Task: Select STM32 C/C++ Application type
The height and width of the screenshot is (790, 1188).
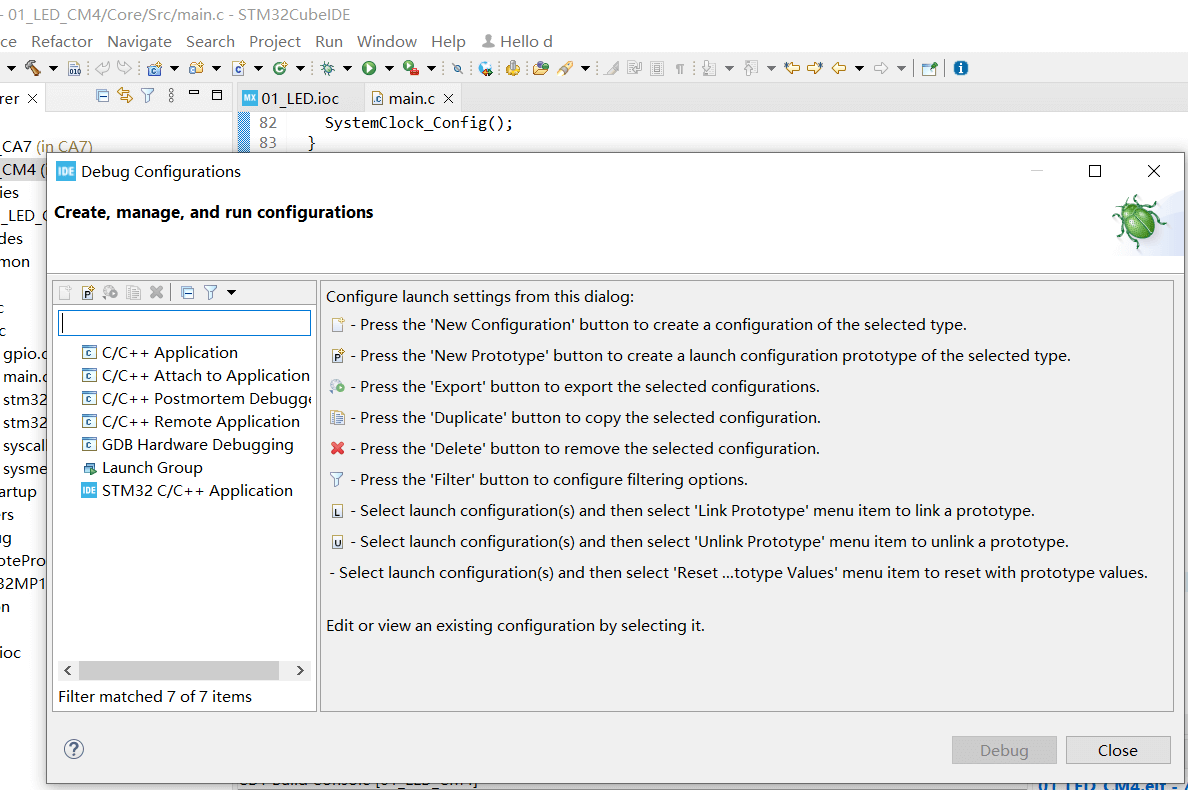Action: [x=187, y=491]
